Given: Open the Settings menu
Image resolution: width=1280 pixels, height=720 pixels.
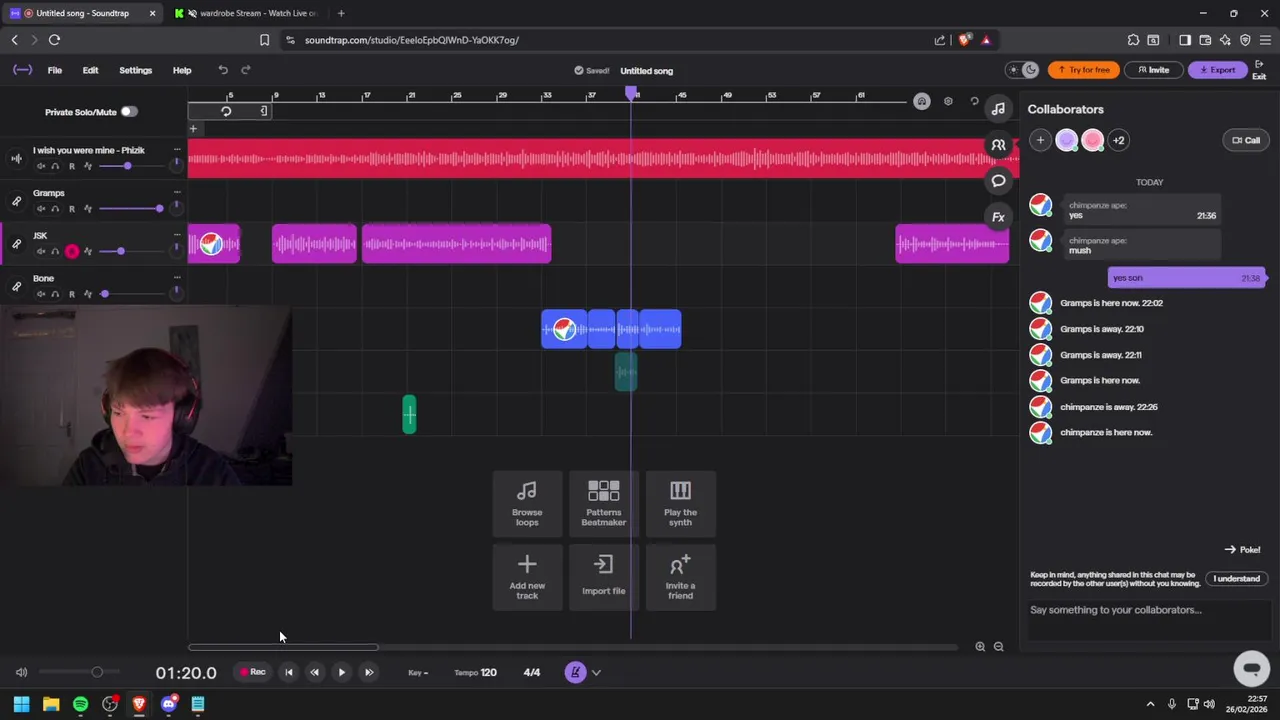Looking at the screenshot, I should (135, 70).
